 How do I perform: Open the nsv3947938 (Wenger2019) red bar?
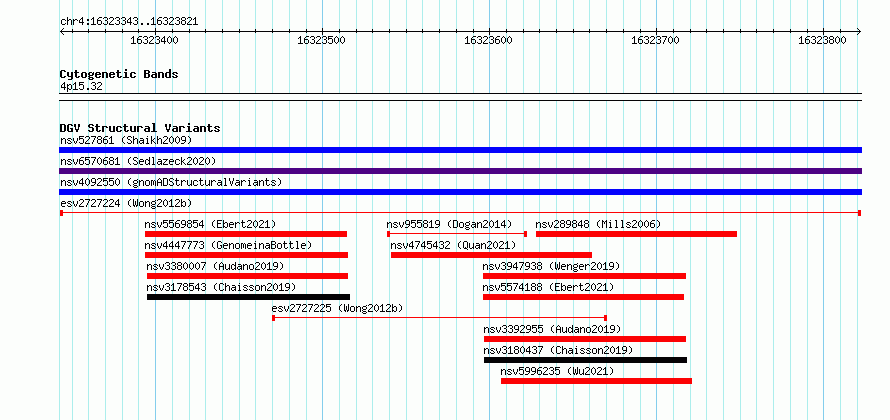click(x=585, y=276)
